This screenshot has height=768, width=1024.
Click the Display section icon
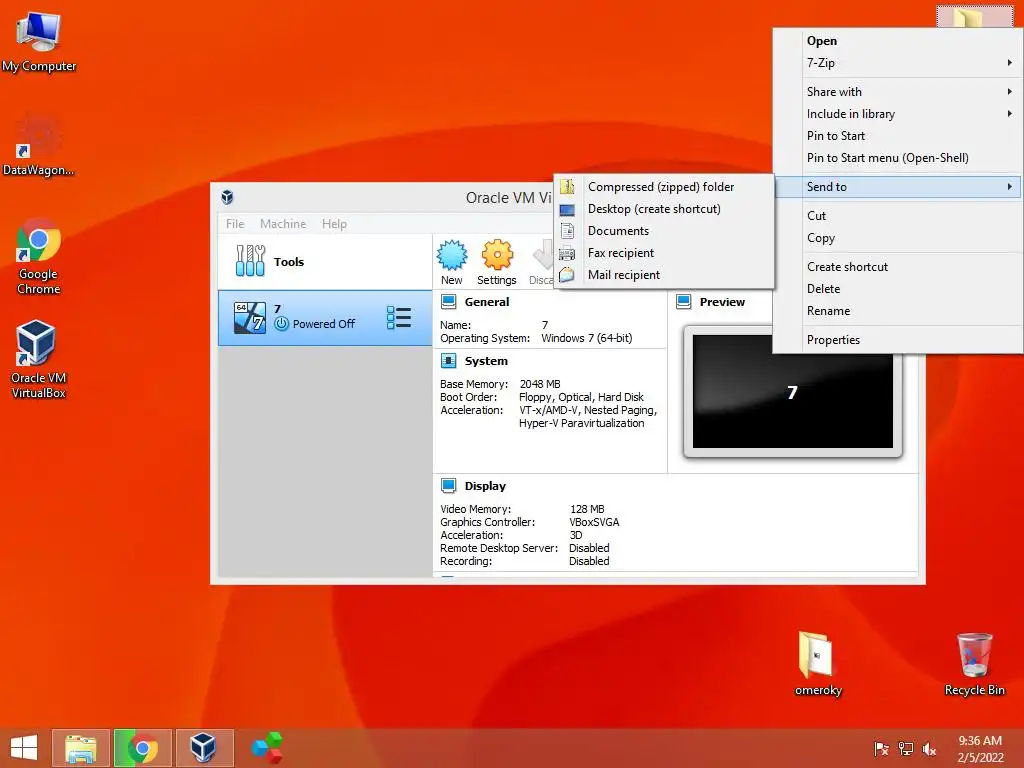449,485
